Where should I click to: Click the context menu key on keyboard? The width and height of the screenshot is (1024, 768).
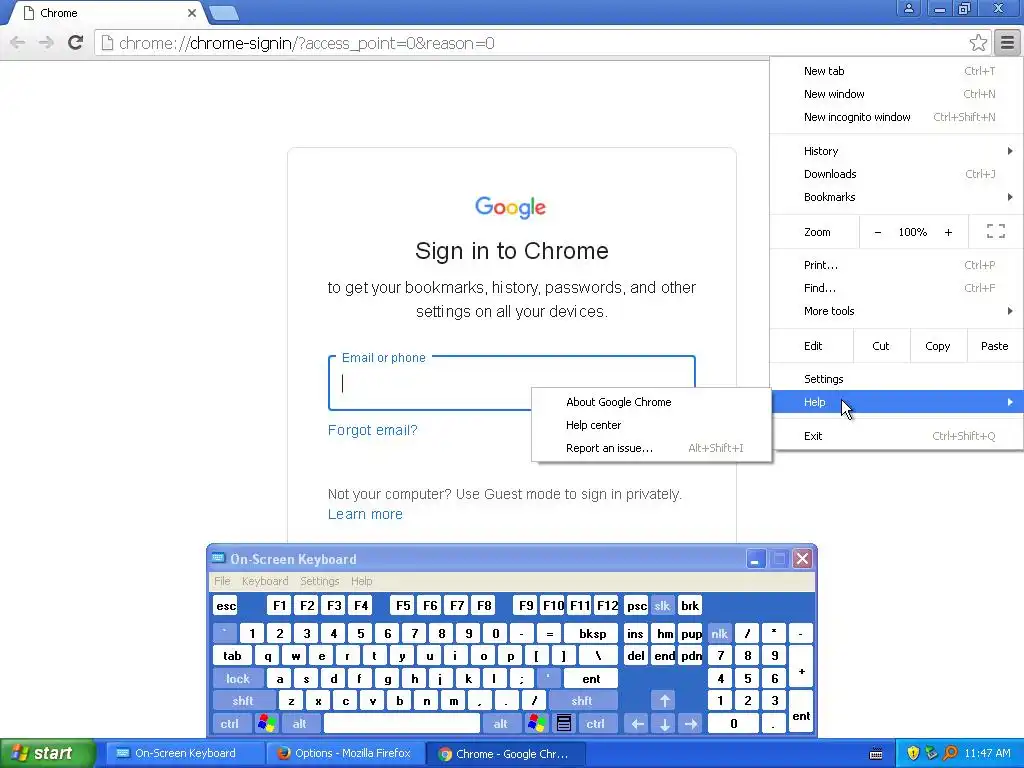(x=564, y=723)
